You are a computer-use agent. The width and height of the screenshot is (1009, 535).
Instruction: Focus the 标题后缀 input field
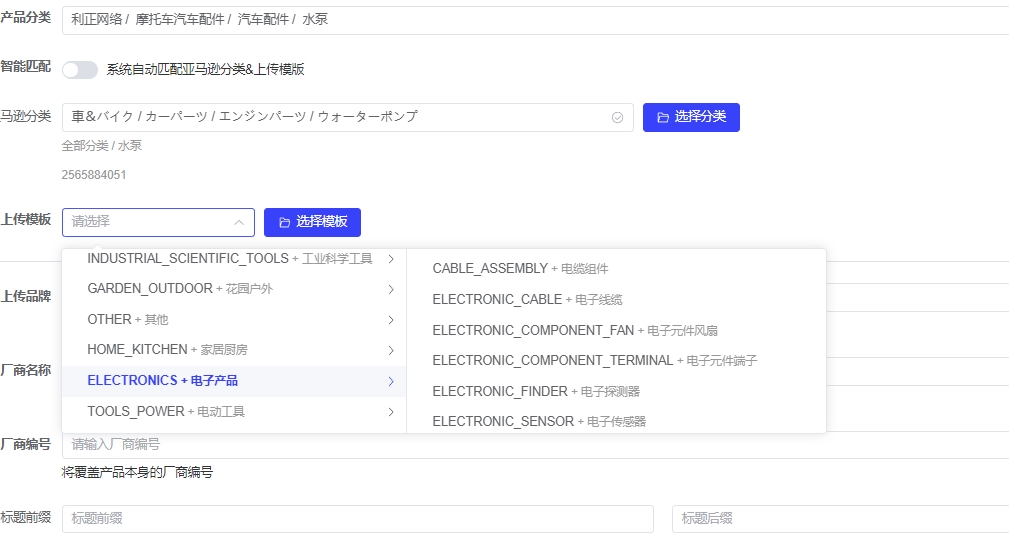[x=840, y=519]
